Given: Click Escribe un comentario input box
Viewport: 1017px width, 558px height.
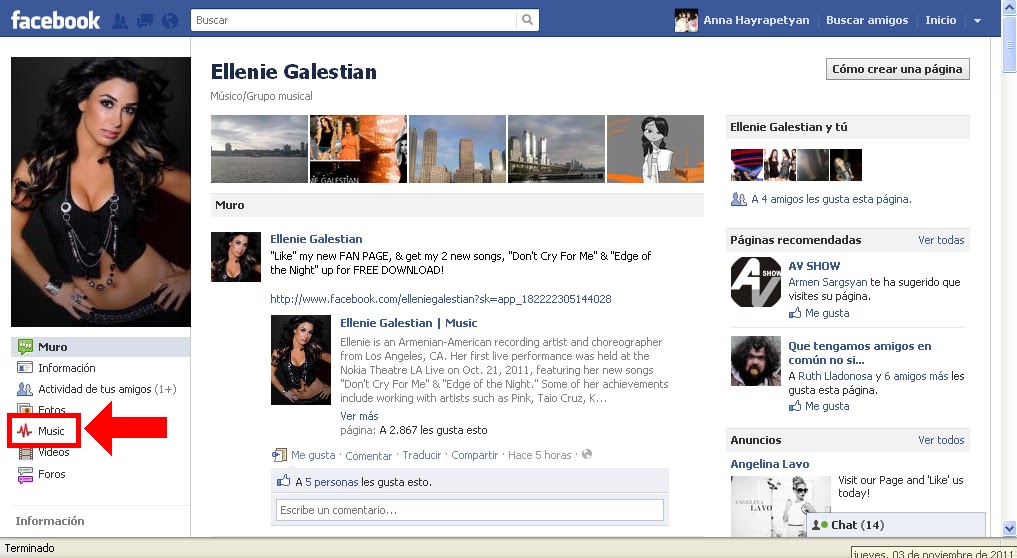Looking at the screenshot, I should click(x=470, y=510).
